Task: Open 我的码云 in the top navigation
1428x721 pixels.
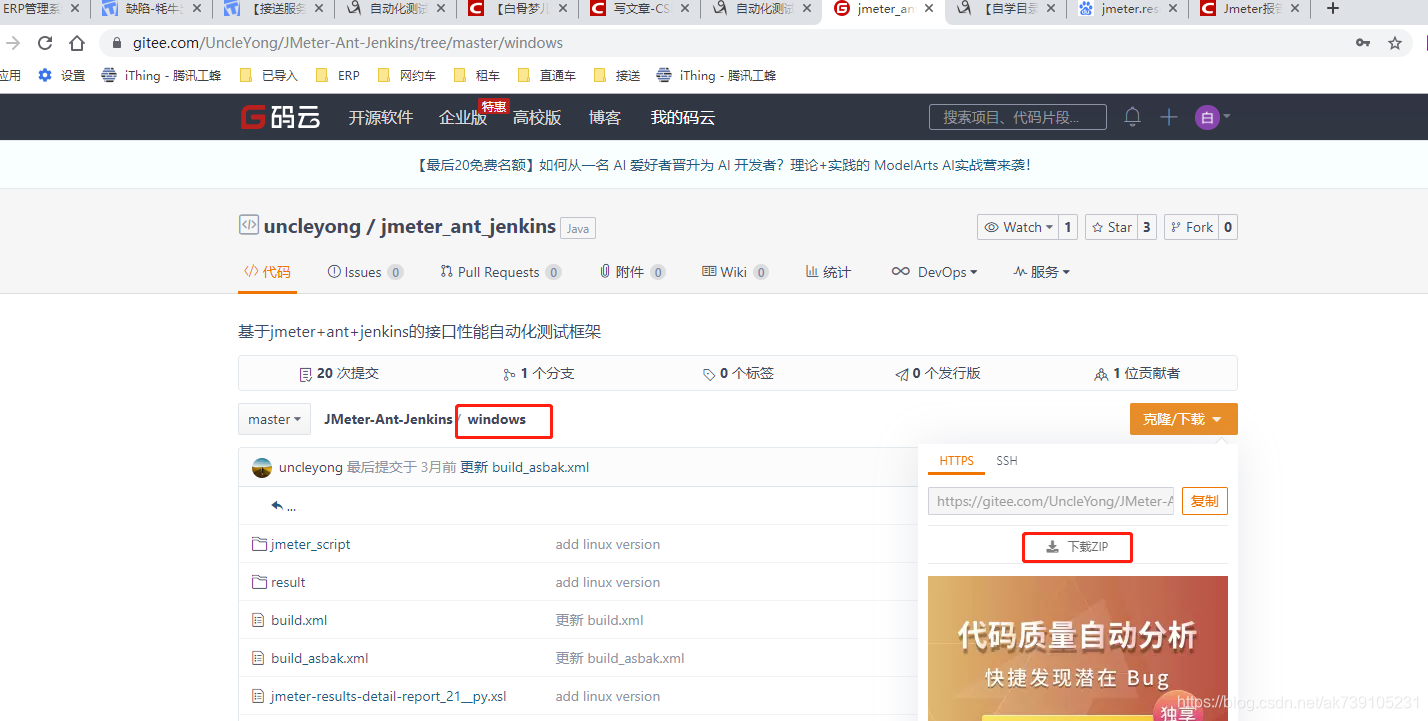Action: (683, 117)
